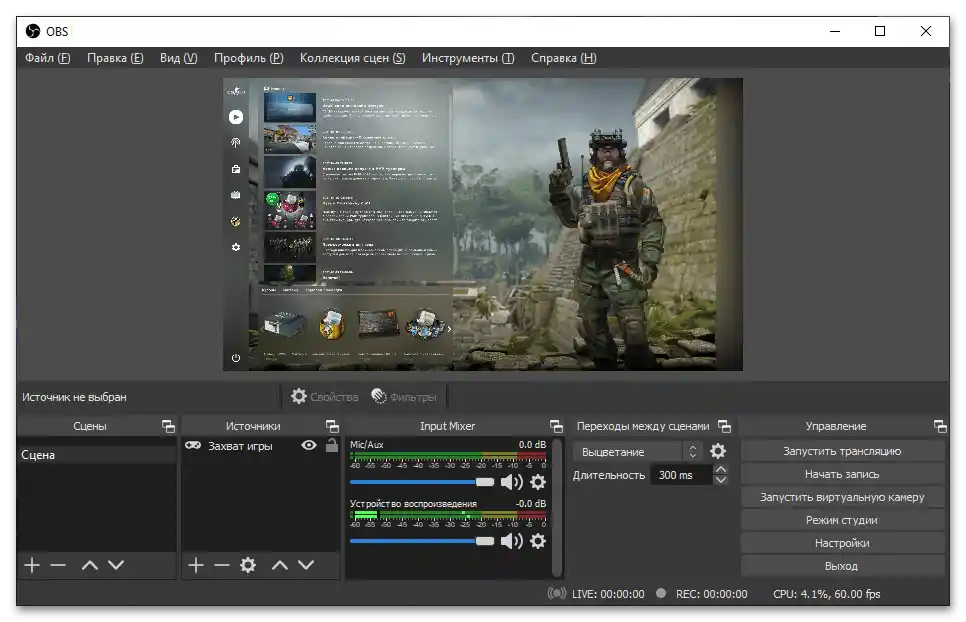Open Mic/Aux audio settings gear
Screen dimensions: 966x622
click(x=538, y=482)
